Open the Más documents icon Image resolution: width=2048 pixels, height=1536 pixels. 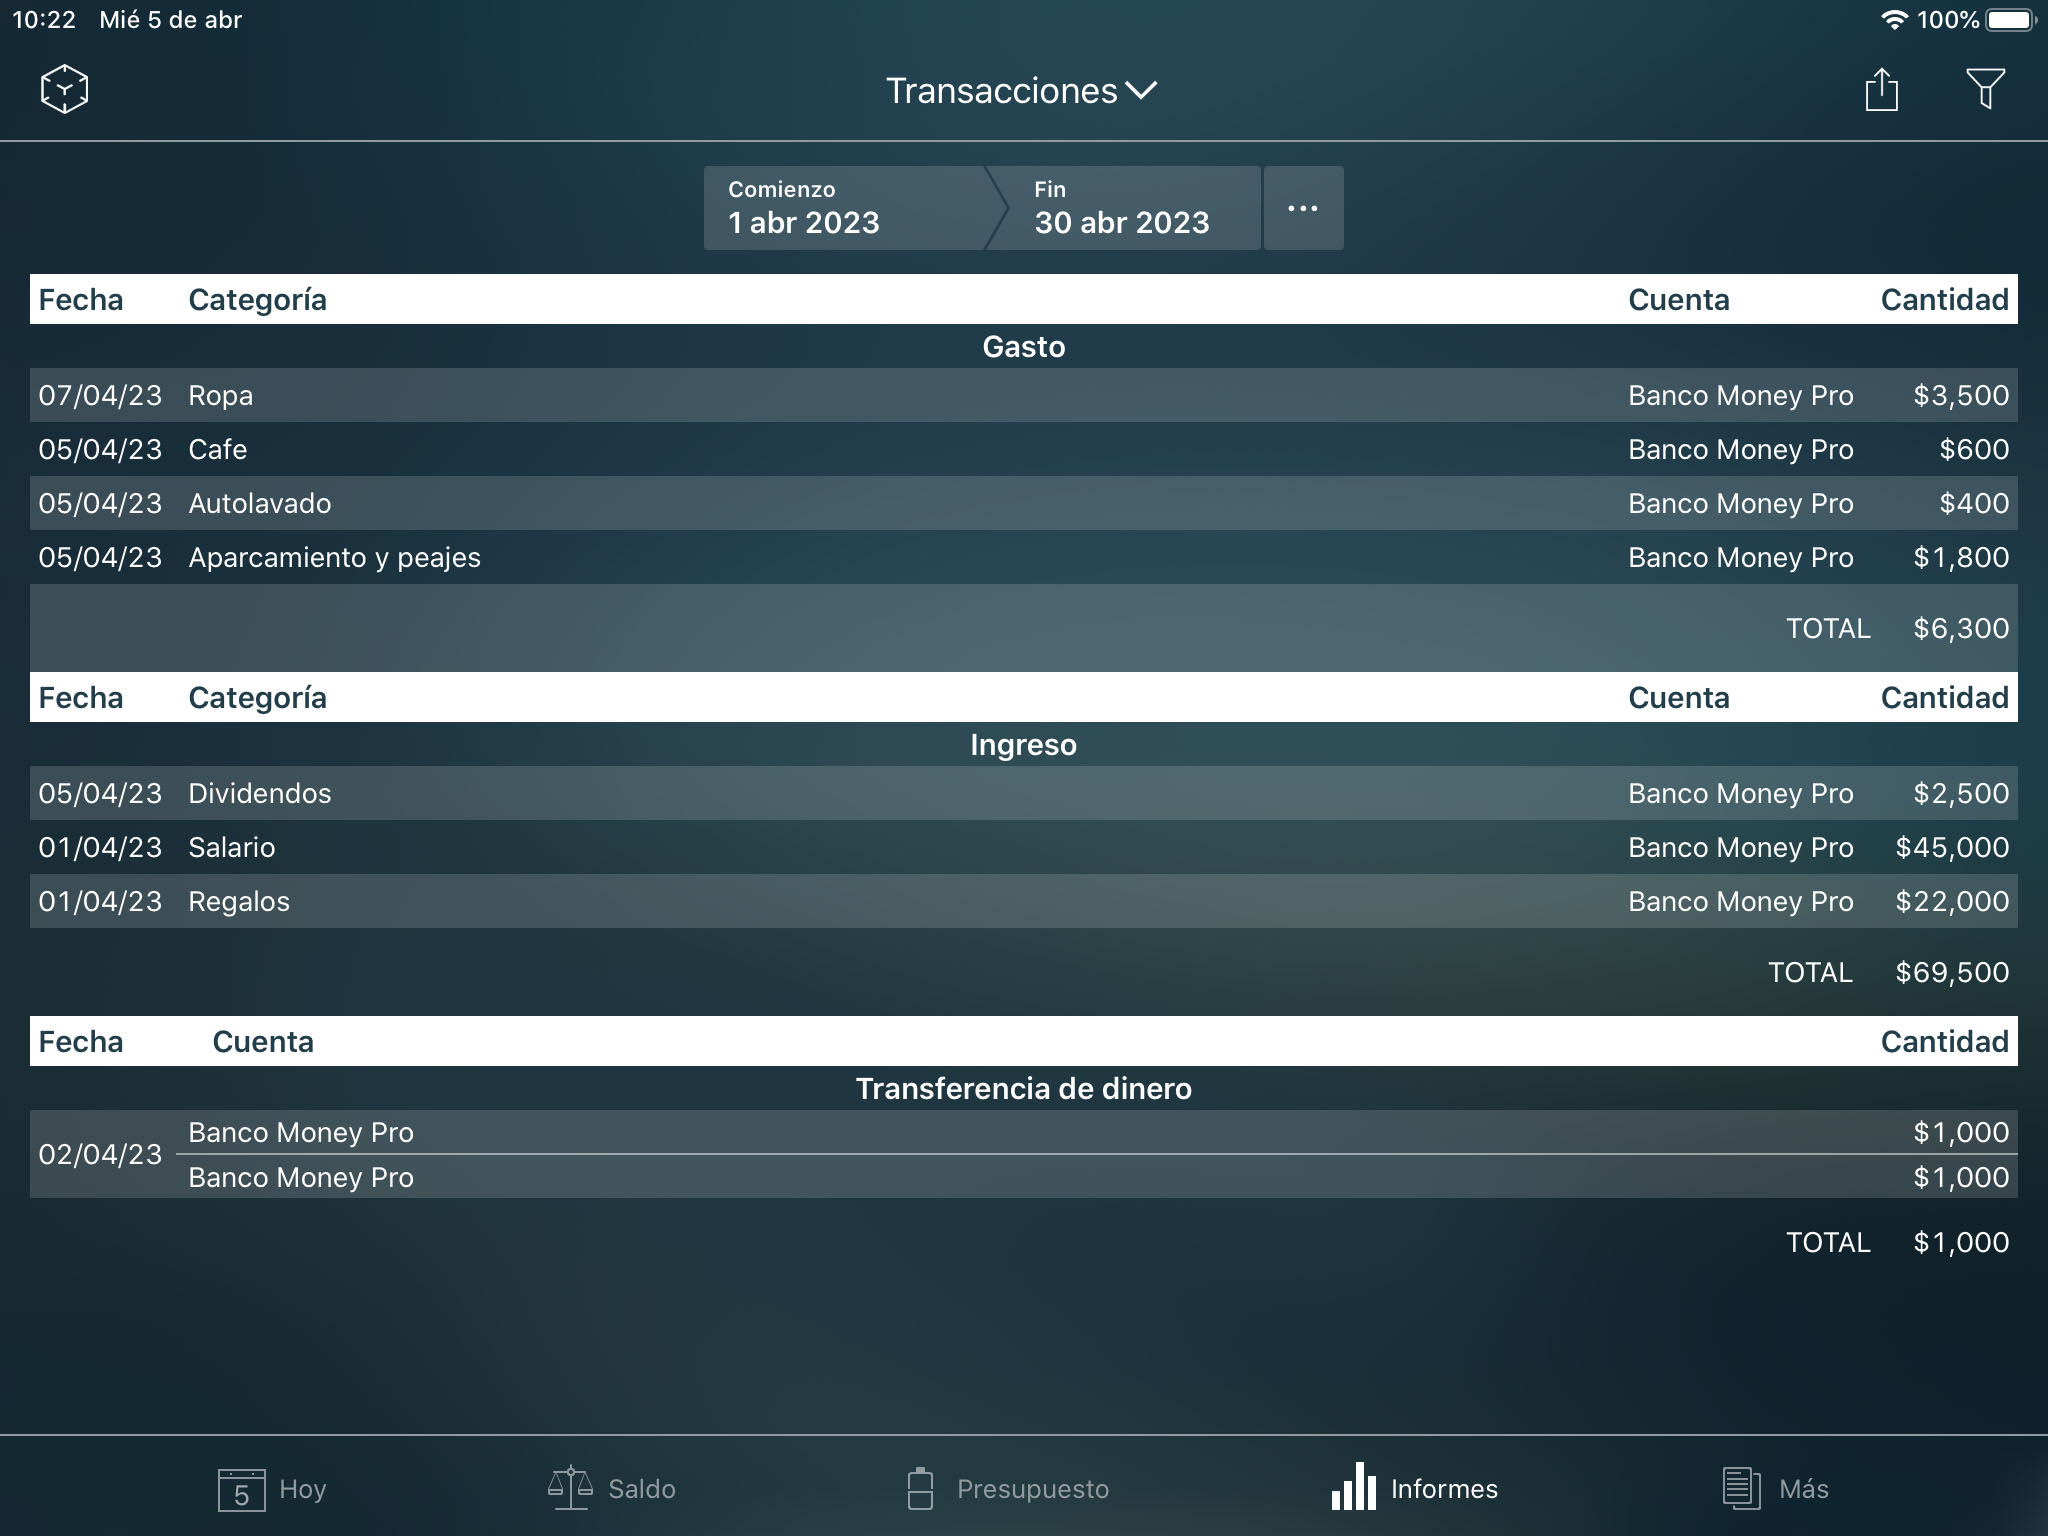(1741, 1488)
